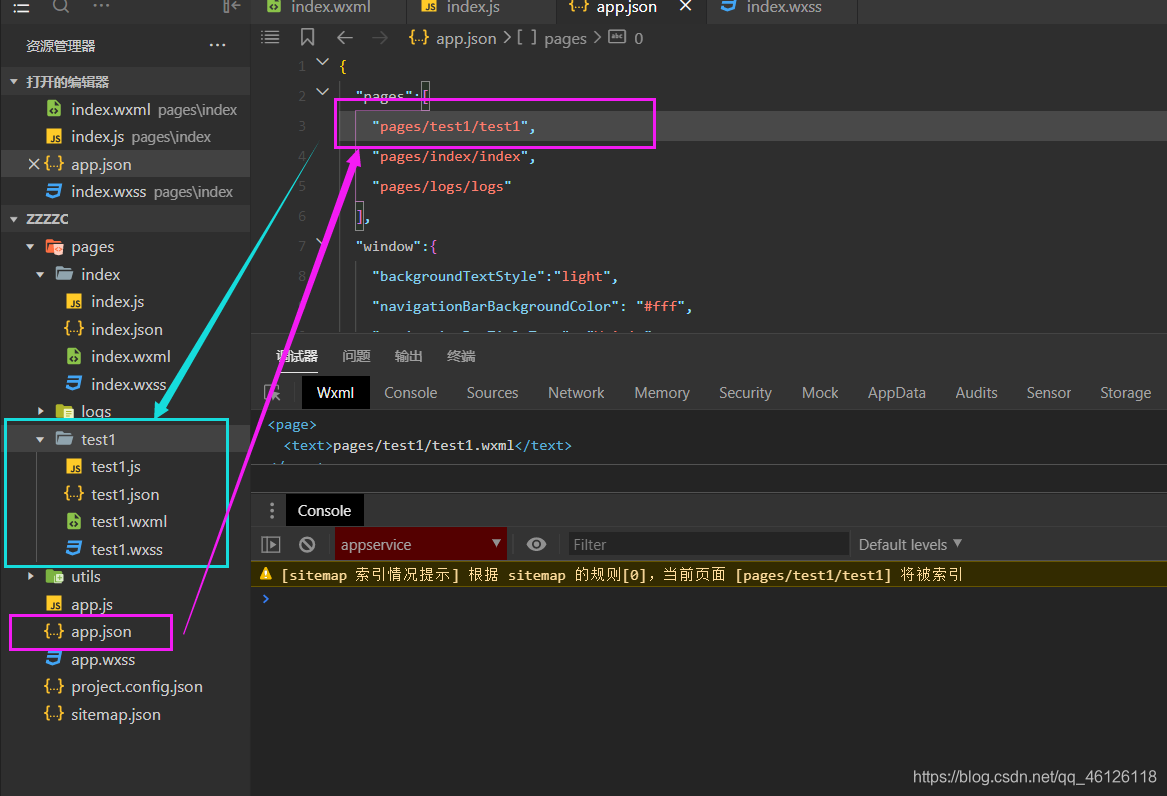Screen dimensions: 1167x796
Task: Open the three-dot more options beside search
Action: tap(101, 6)
